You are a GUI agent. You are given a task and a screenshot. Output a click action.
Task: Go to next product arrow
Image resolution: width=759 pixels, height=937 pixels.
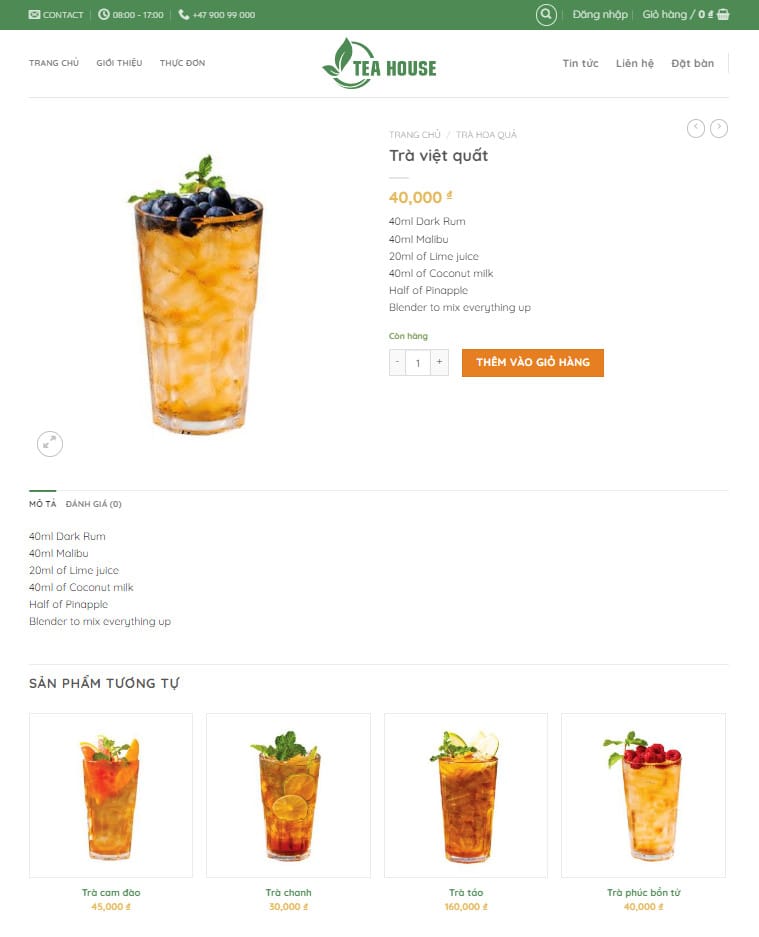pos(719,128)
